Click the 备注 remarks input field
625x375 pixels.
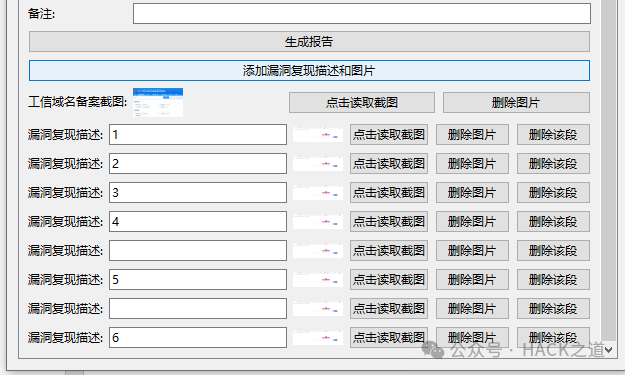[x=362, y=14]
